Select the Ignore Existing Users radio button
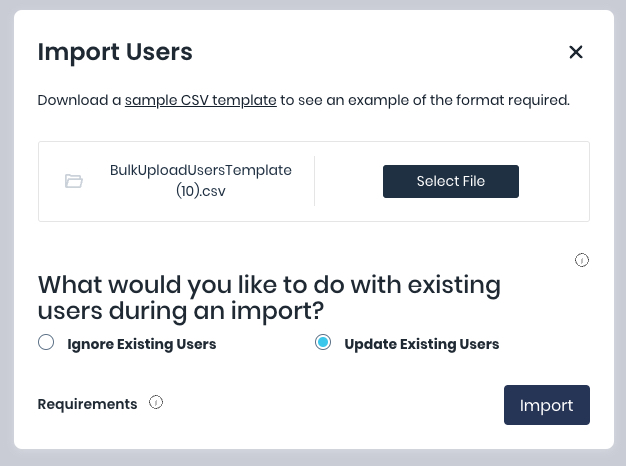This screenshot has height=466, width=626. point(46,343)
